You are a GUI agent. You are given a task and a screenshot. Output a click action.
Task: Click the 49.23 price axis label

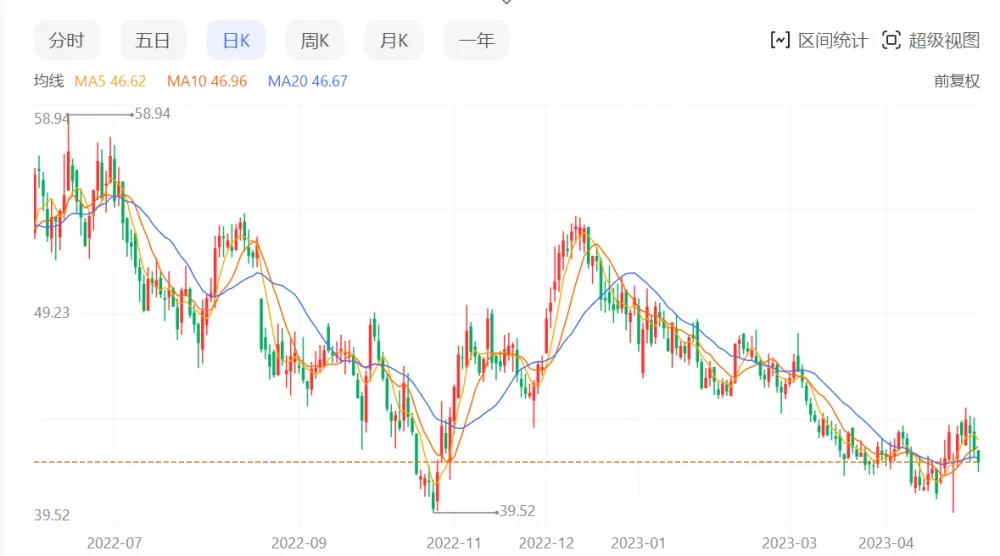point(52,313)
